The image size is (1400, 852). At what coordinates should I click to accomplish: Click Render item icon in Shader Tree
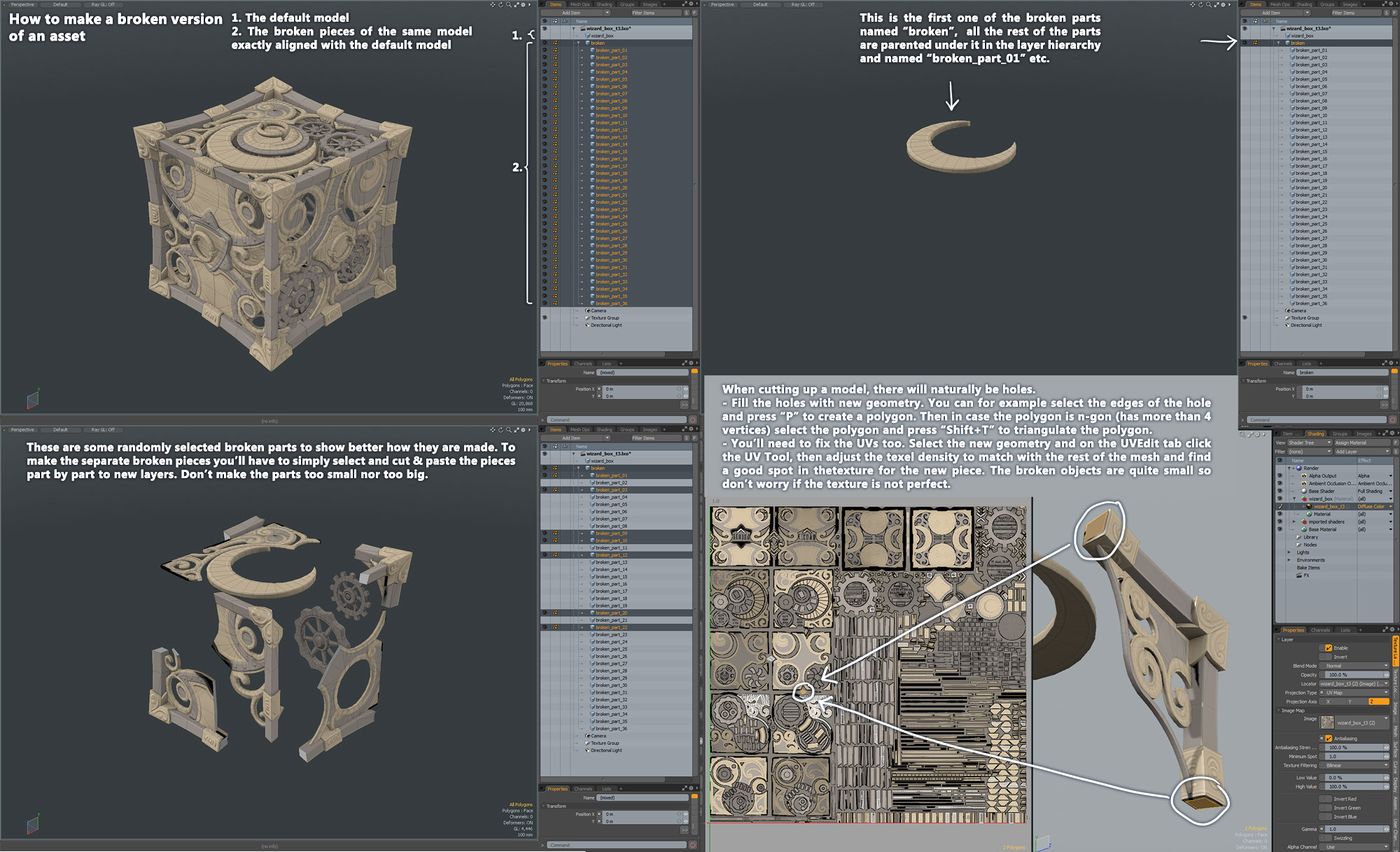pyautogui.click(x=1299, y=468)
